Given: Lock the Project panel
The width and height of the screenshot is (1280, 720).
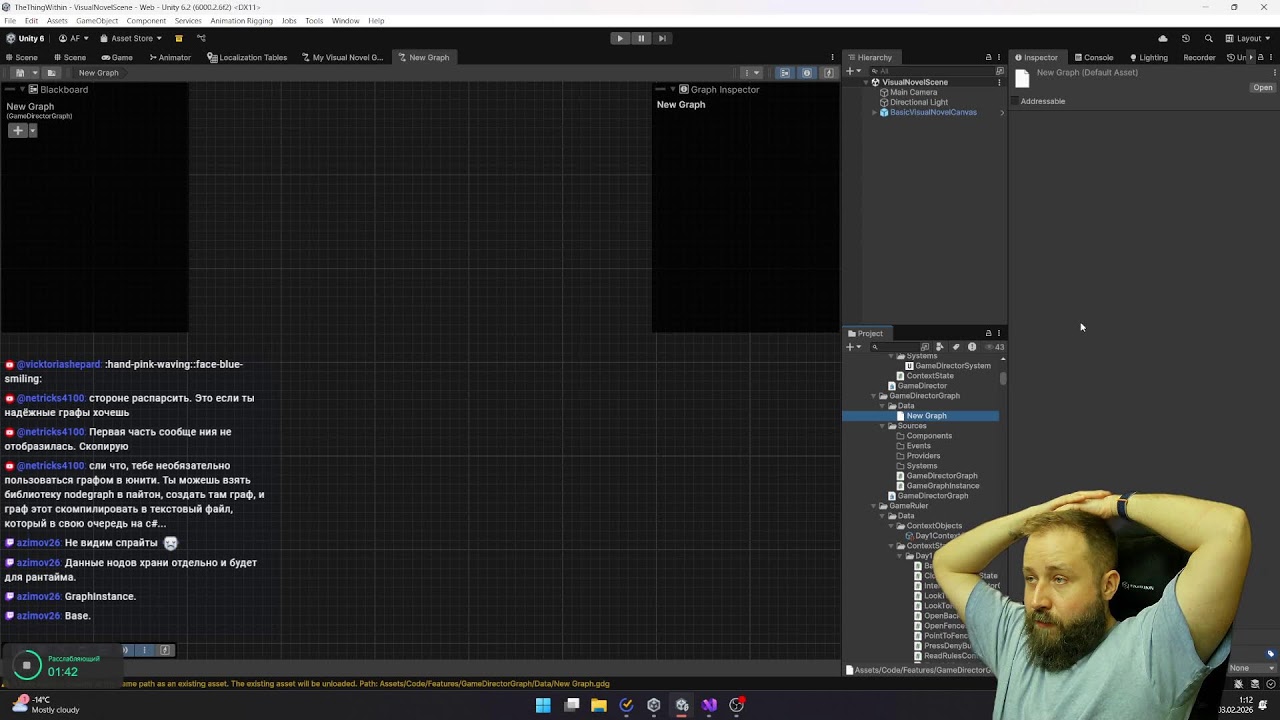Looking at the screenshot, I should pos(988,333).
